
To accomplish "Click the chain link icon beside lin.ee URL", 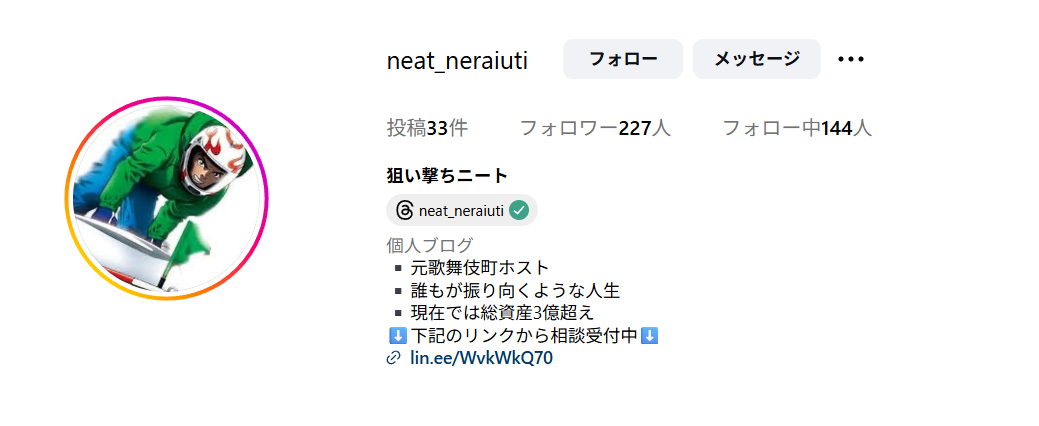I will pyautogui.click(x=394, y=358).
